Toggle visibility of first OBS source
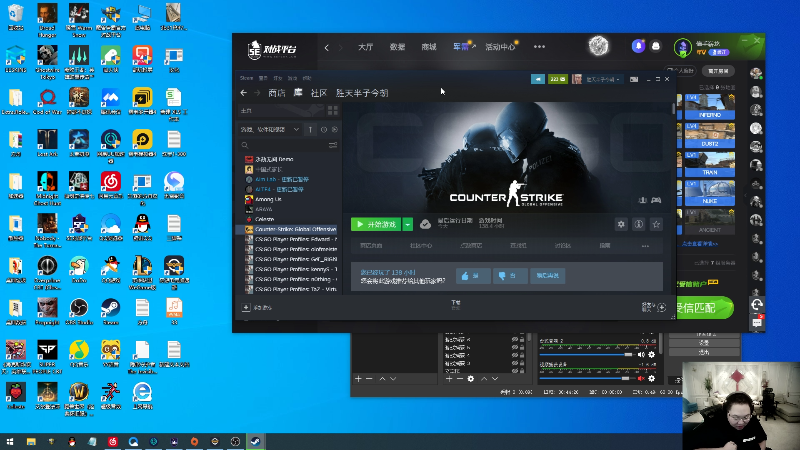Viewport: 800px width, 450px height. (x=514, y=339)
